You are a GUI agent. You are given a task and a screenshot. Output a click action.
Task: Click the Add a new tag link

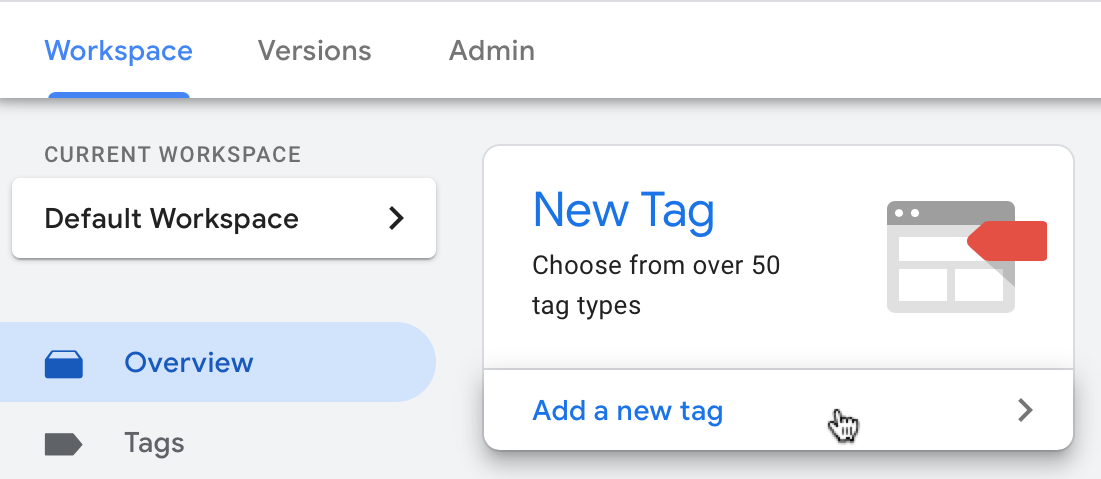point(628,410)
